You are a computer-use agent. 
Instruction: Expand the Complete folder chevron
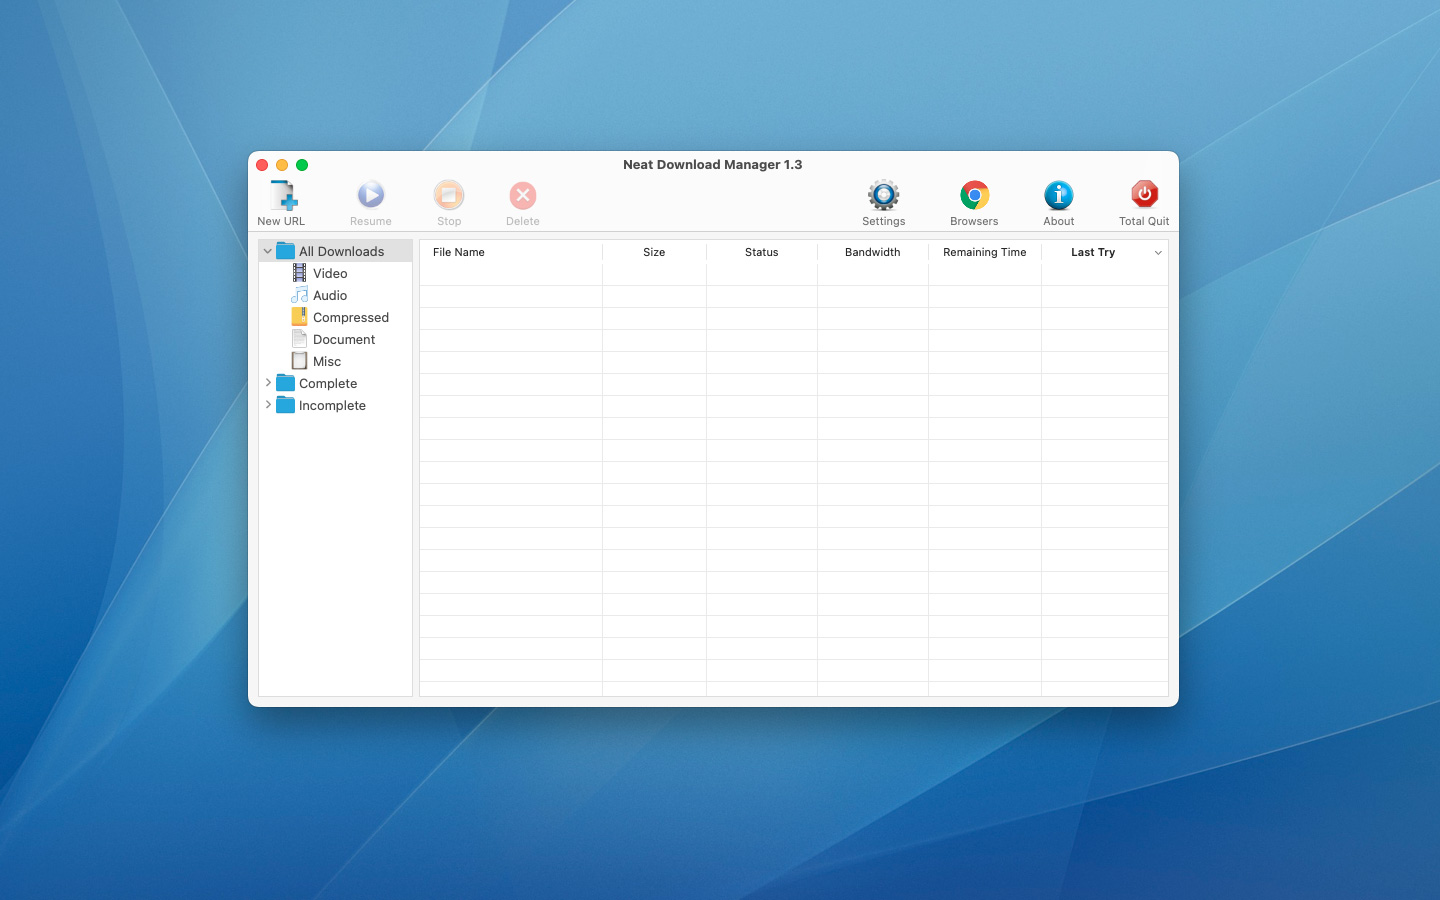tap(268, 383)
